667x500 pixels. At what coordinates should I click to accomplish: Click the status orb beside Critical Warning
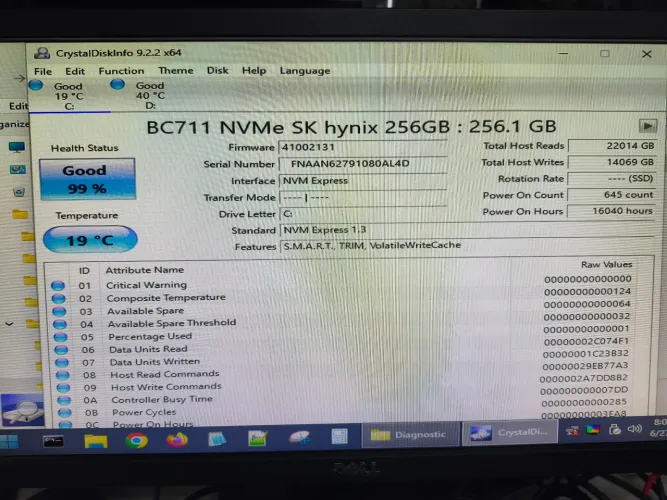coord(58,286)
